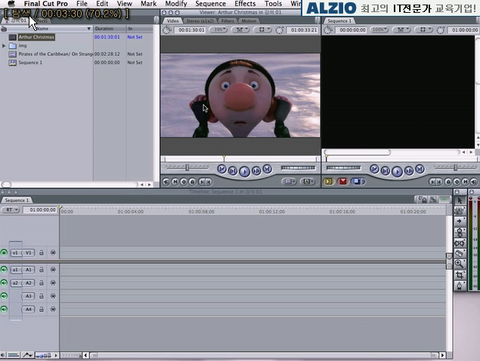The image size is (480, 361).
Task: Go to previous edit in Canvas transport
Action: (374, 169)
